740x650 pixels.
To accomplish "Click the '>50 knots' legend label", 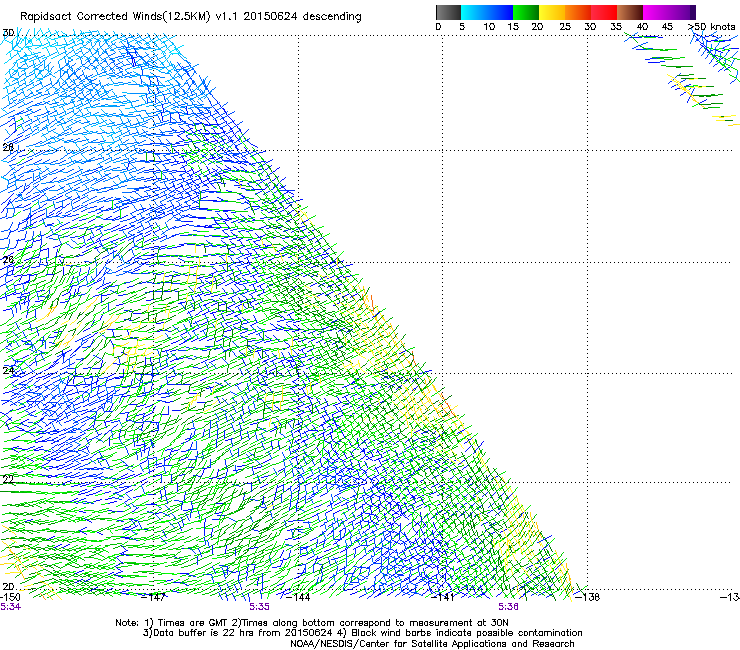I will pyautogui.click(x=711, y=27).
